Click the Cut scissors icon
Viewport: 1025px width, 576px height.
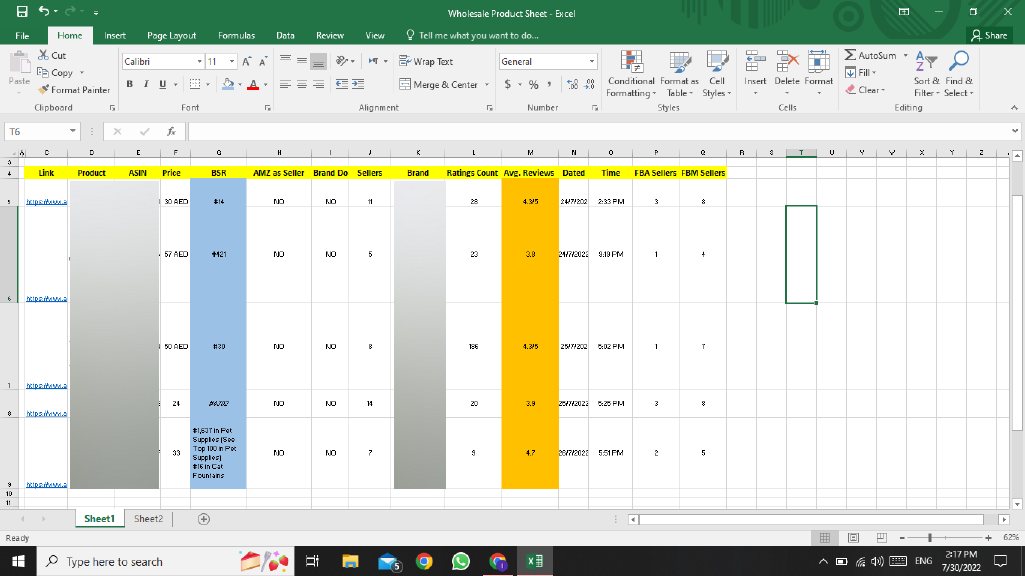(x=43, y=55)
